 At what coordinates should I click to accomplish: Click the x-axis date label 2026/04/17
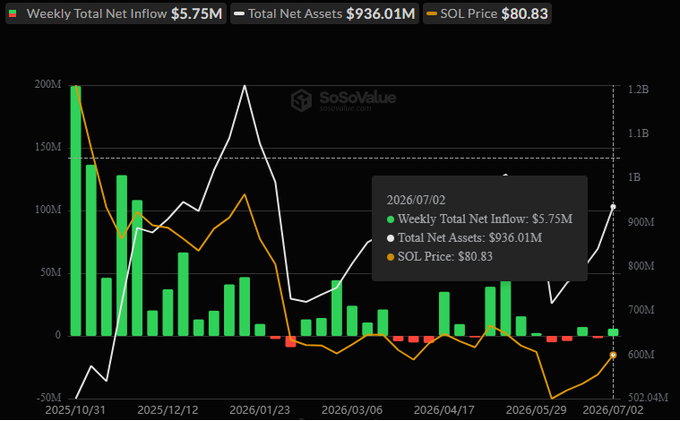click(x=444, y=410)
